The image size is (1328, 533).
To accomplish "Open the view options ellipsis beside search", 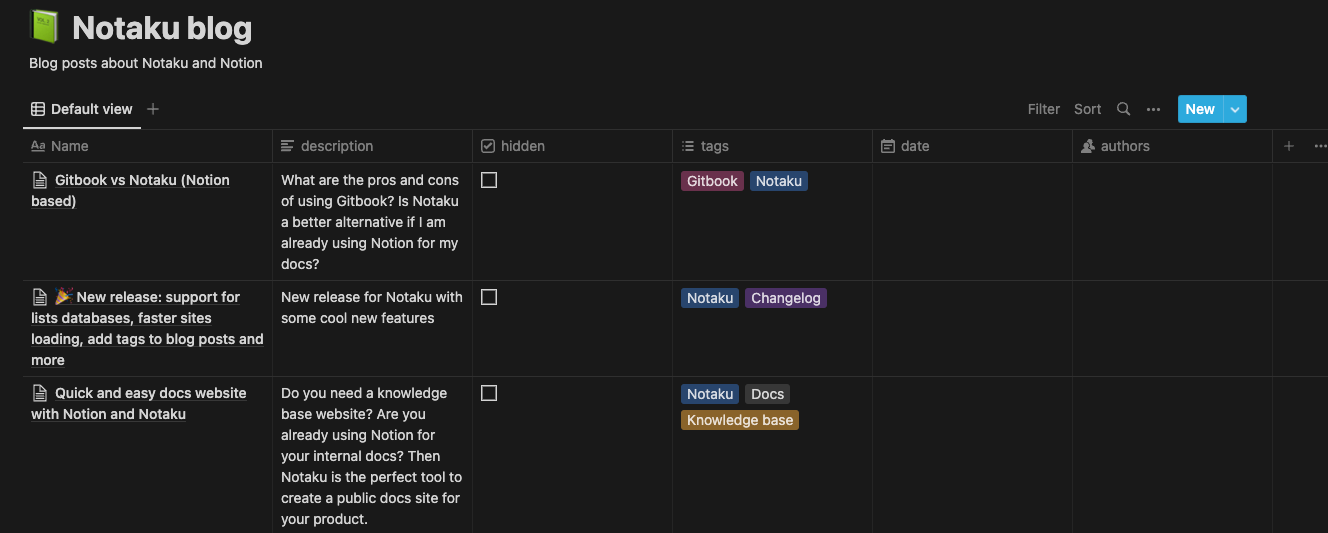I will point(1153,109).
